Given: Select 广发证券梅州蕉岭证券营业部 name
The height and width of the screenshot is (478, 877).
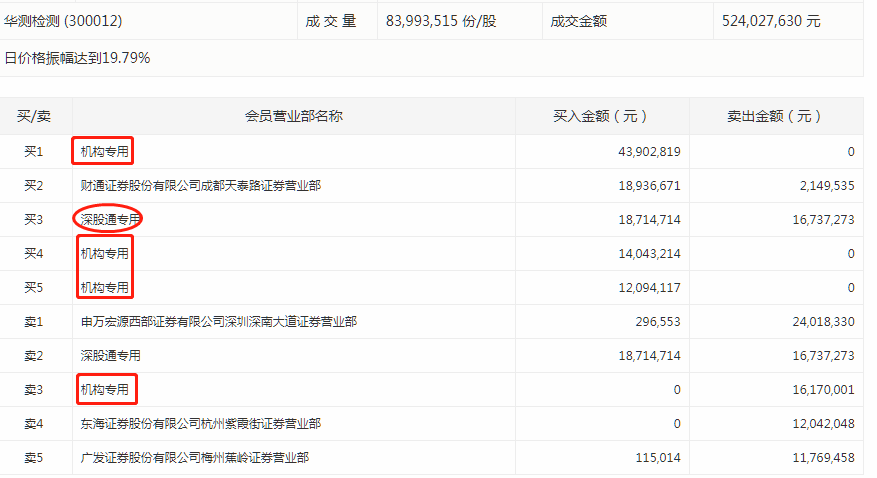Looking at the screenshot, I should coord(194,458).
